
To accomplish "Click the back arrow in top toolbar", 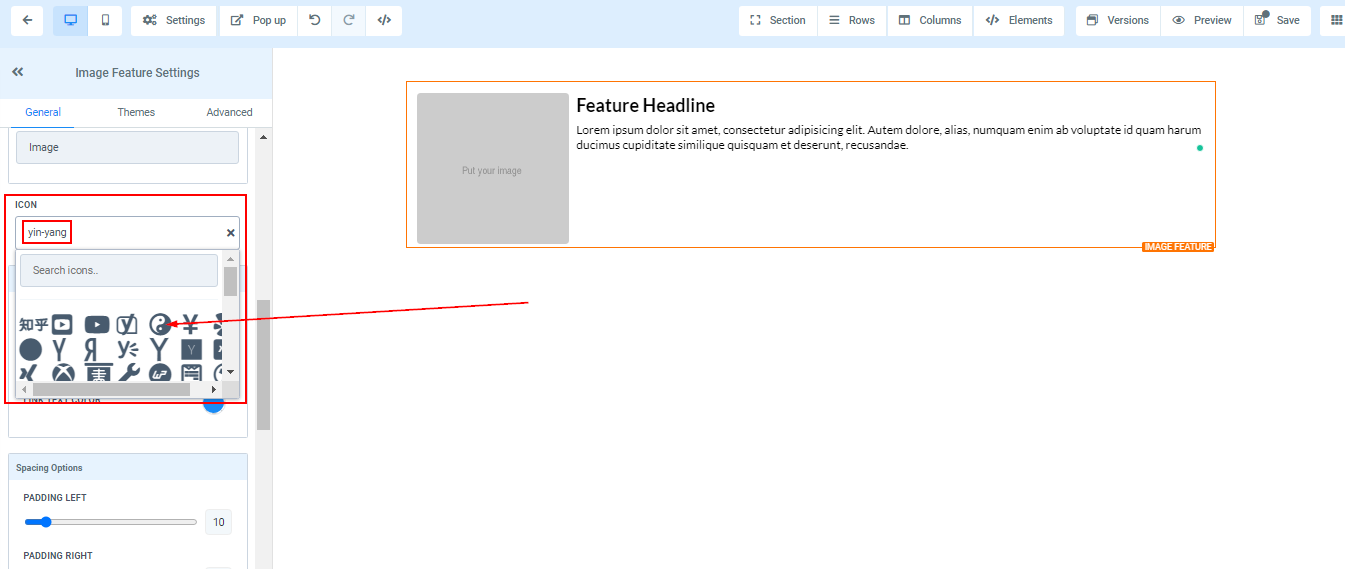I will point(27,20).
